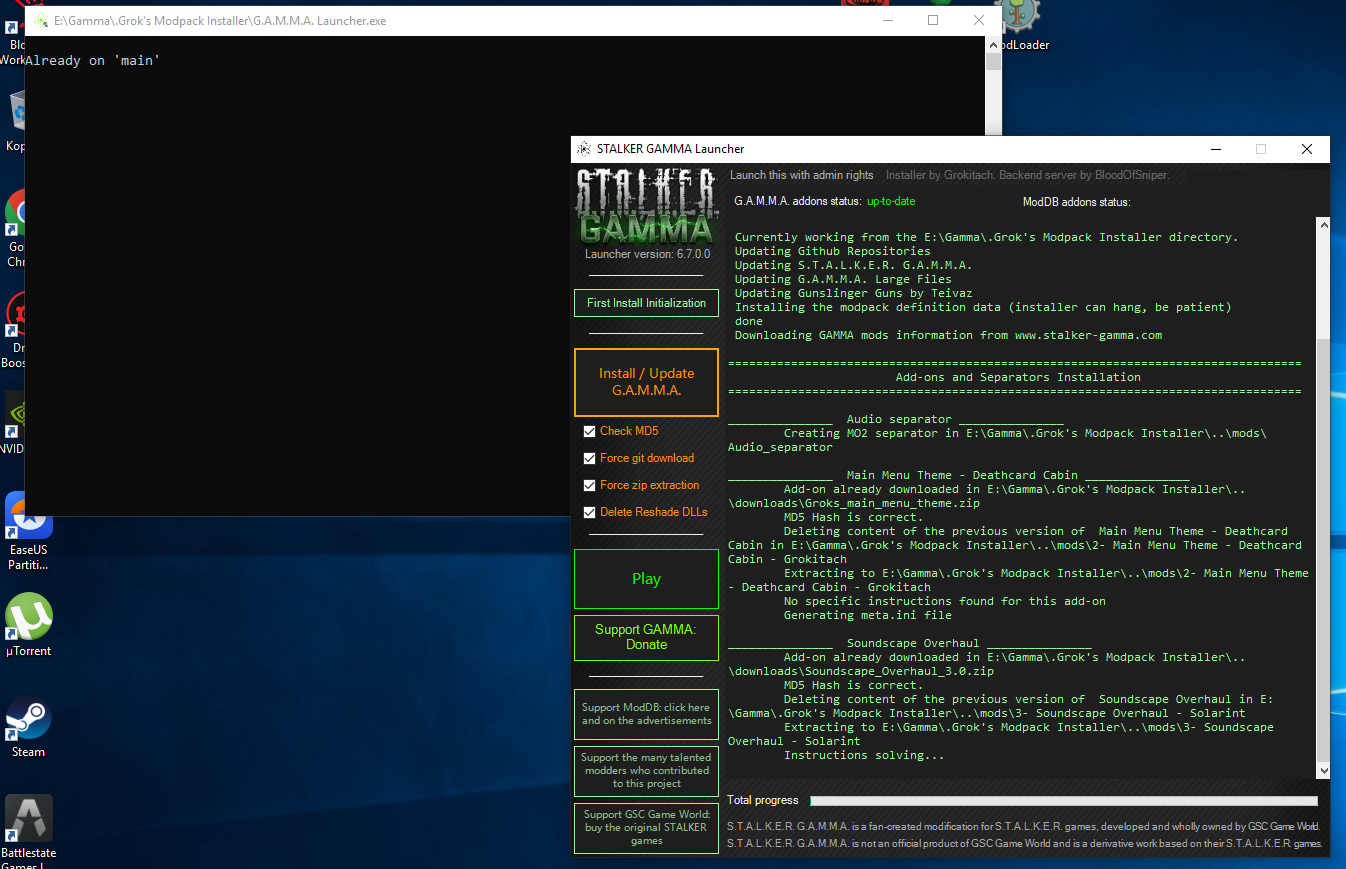1346x869 pixels.
Task: Open the Recycle Bin desktop icon
Action: [x=15, y=122]
